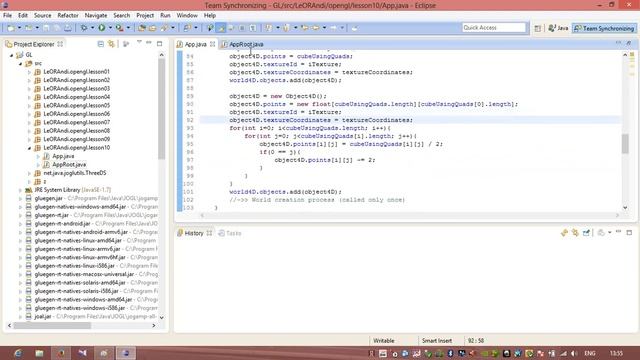Expand the LeORAndi.opengl.lesson01 package
Image resolution: width=640 pixels, height=360 pixels.
[x=29, y=72]
